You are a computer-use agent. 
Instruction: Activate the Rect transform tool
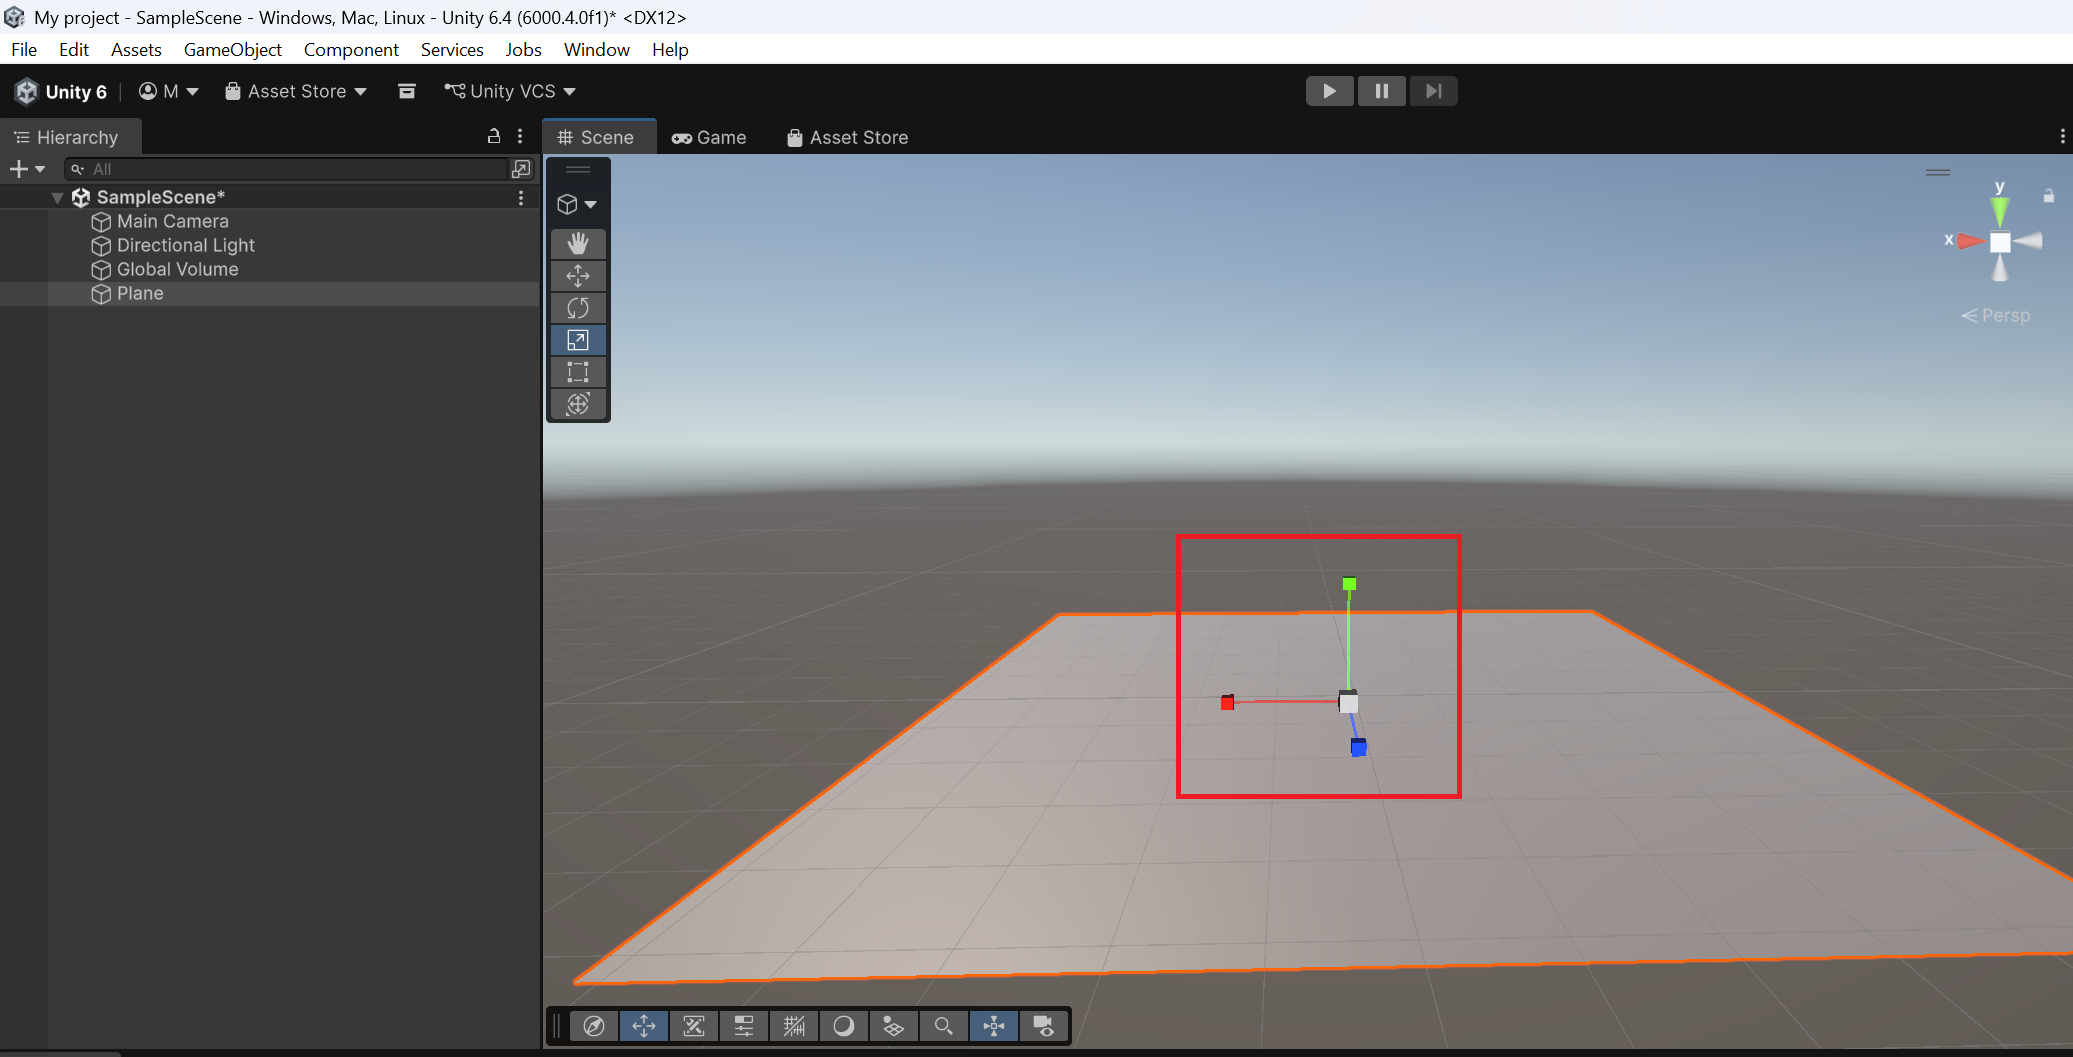578,372
